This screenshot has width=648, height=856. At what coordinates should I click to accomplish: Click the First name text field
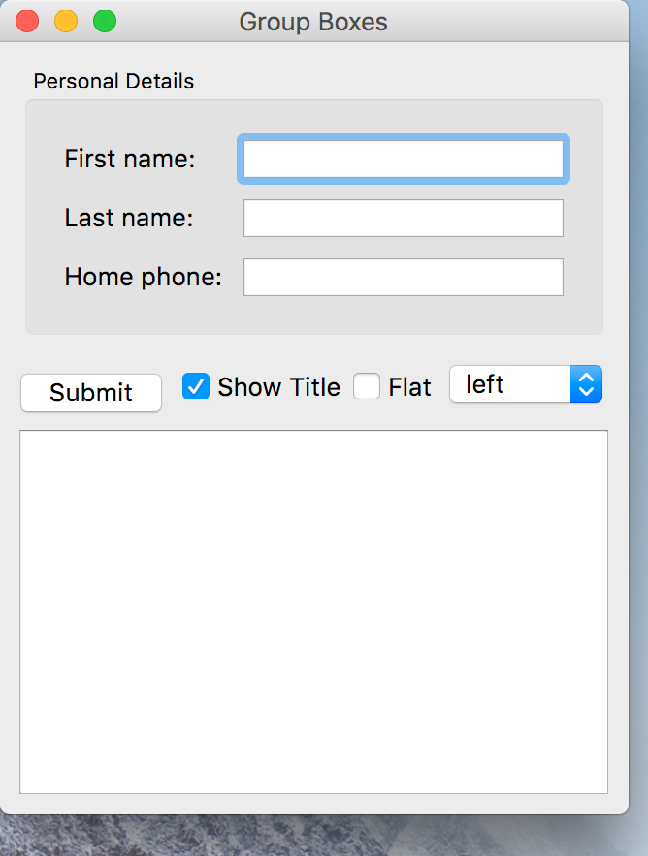click(x=403, y=159)
